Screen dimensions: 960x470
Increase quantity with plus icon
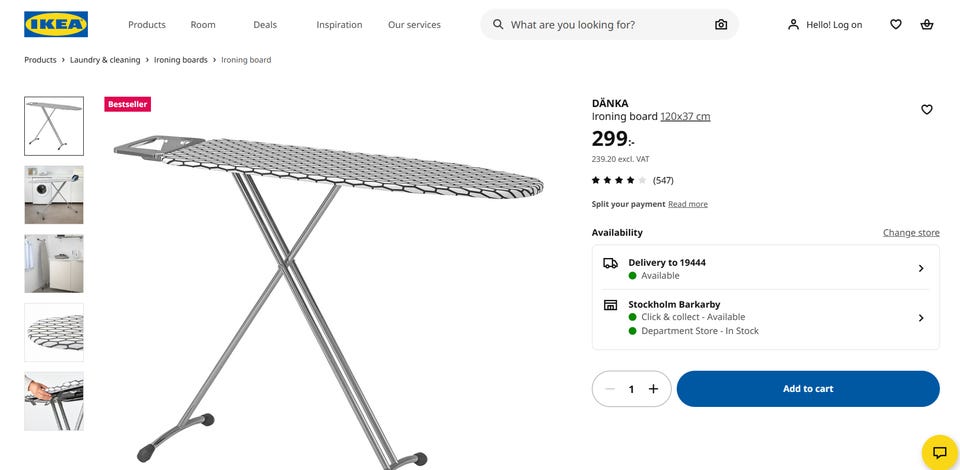click(653, 389)
